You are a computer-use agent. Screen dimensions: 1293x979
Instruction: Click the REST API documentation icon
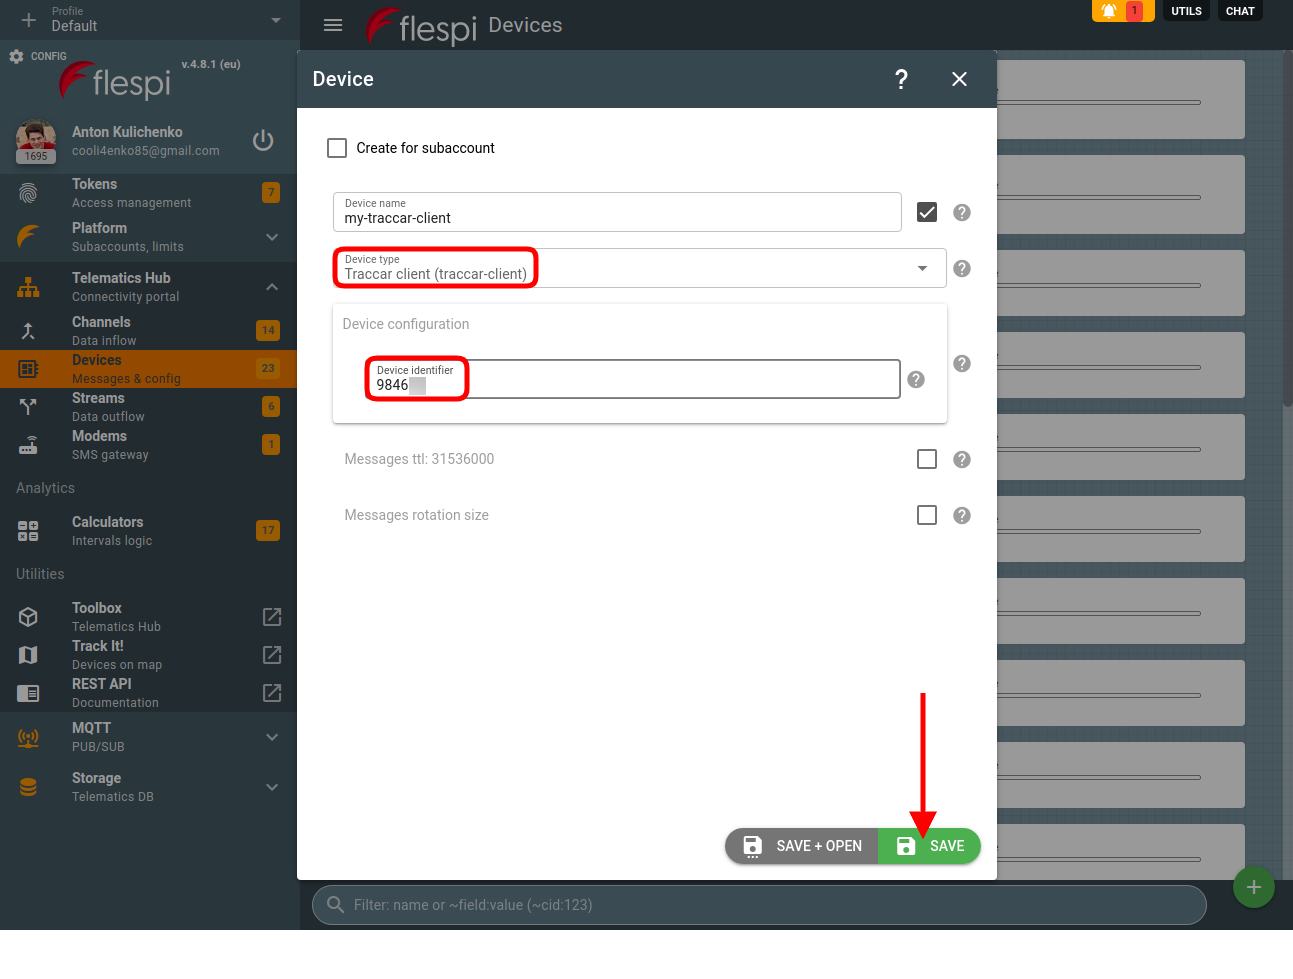pos(28,693)
